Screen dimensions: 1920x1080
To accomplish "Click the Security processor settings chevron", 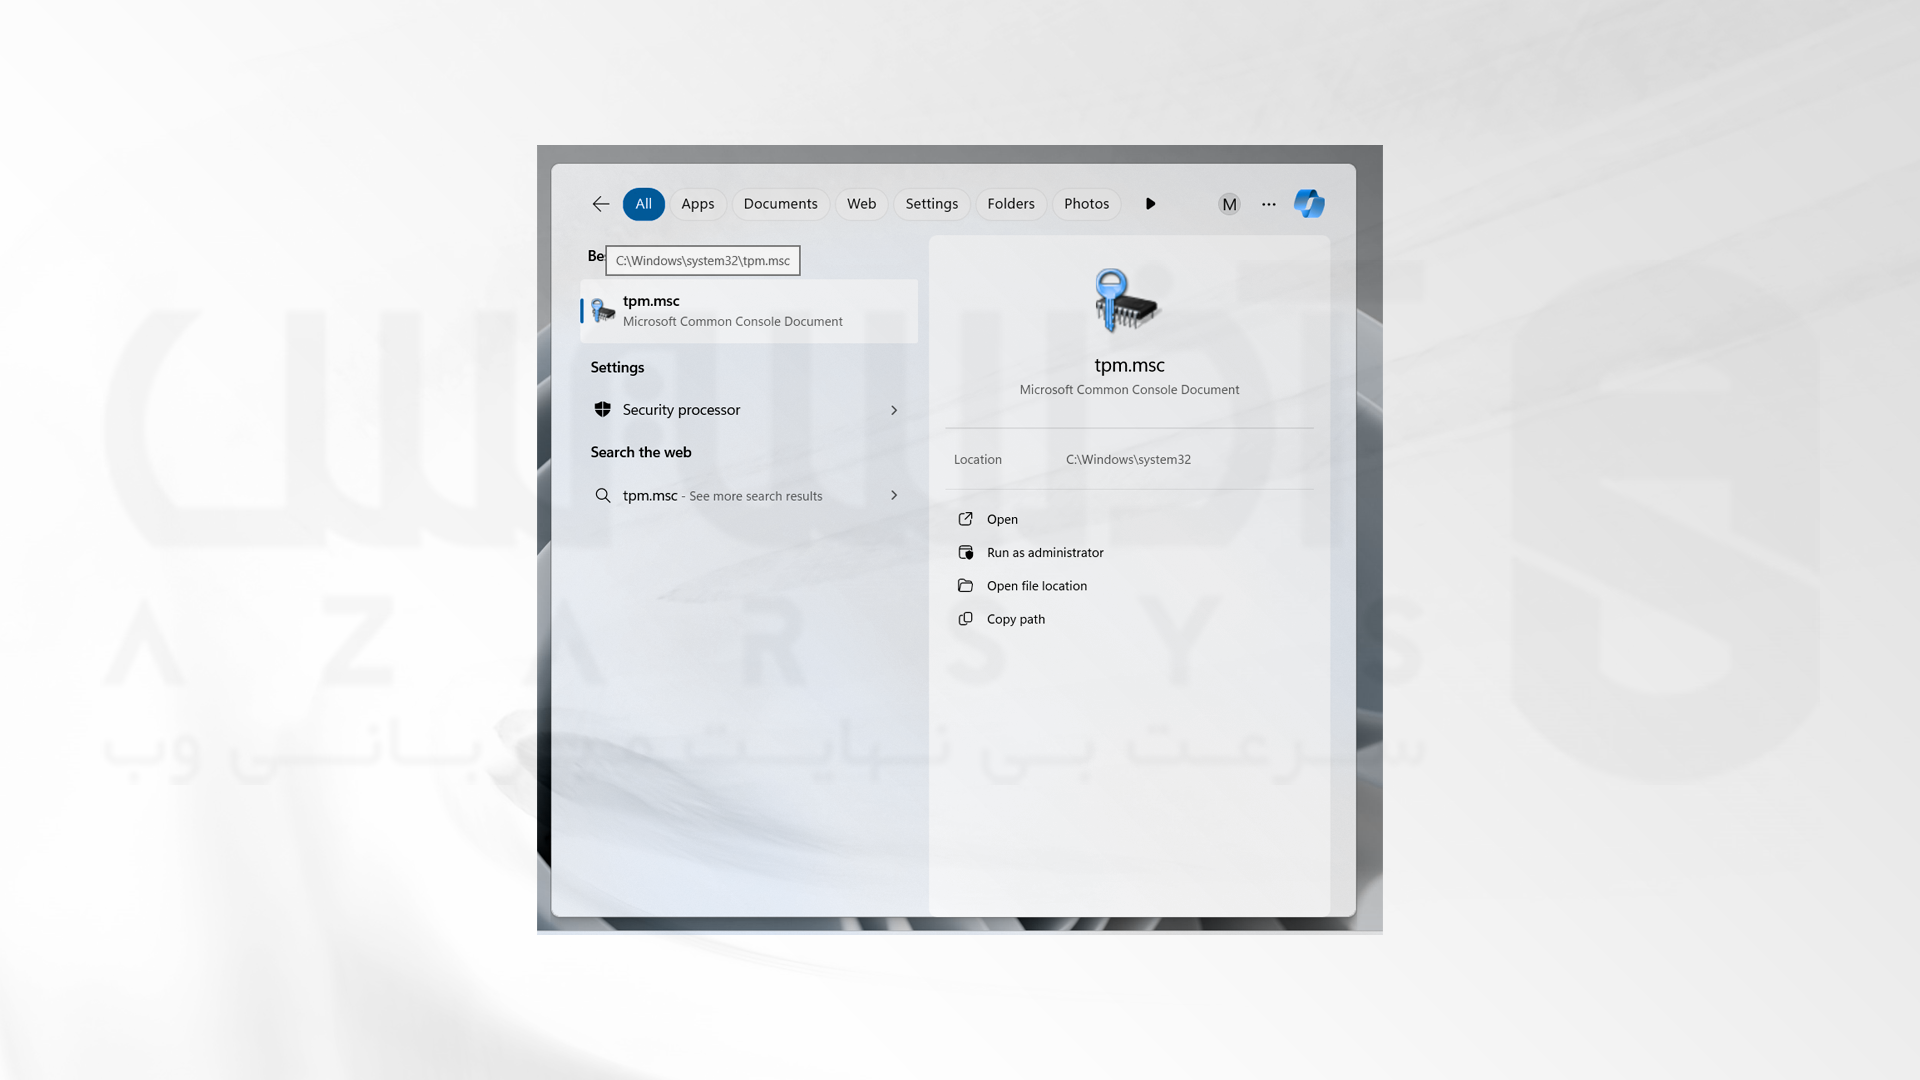I will pyautogui.click(x=894, y=410).
